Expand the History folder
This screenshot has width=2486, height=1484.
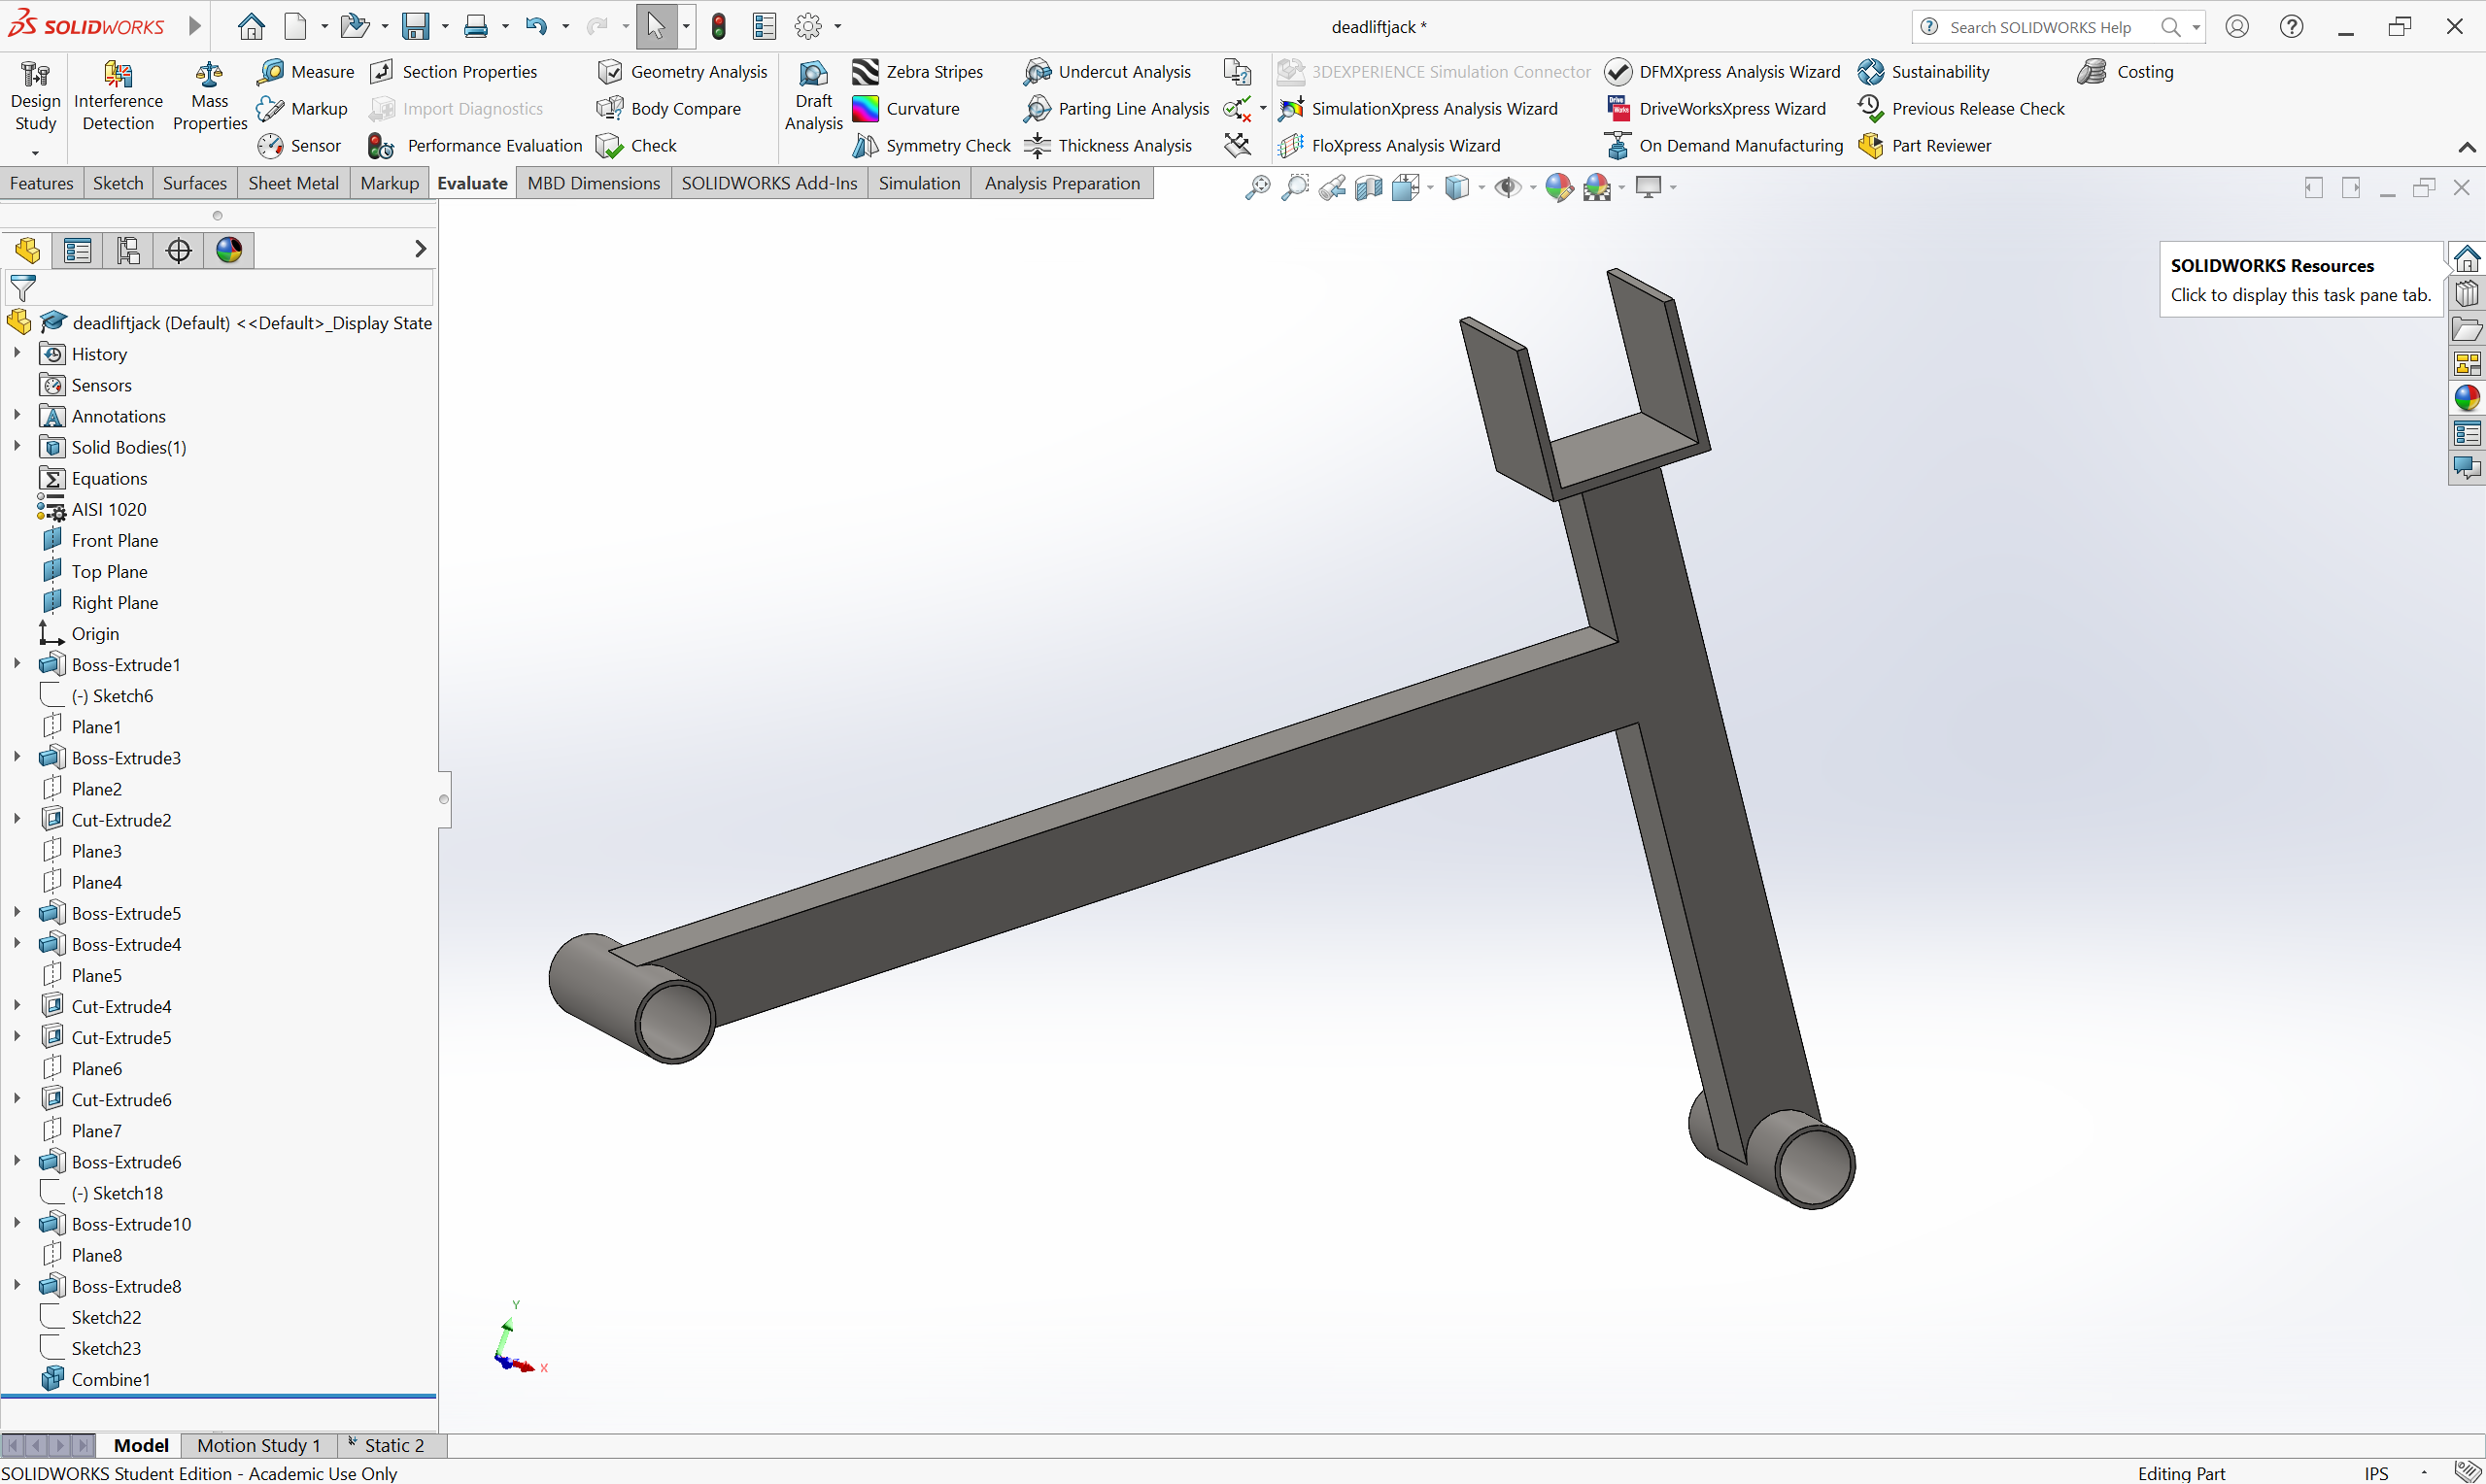[17, 353]
